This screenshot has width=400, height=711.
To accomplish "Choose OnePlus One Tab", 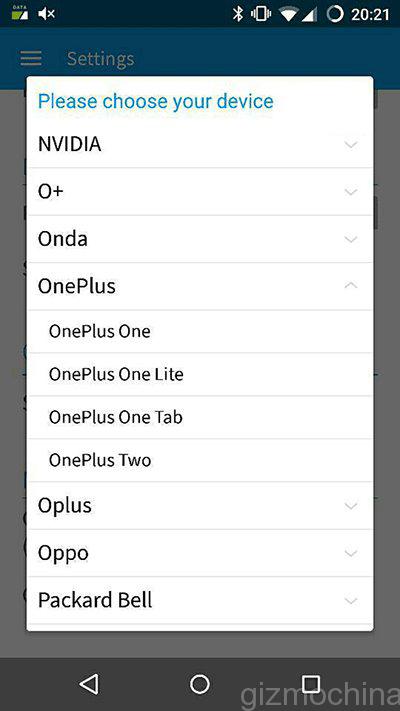I will coord(200,417).
